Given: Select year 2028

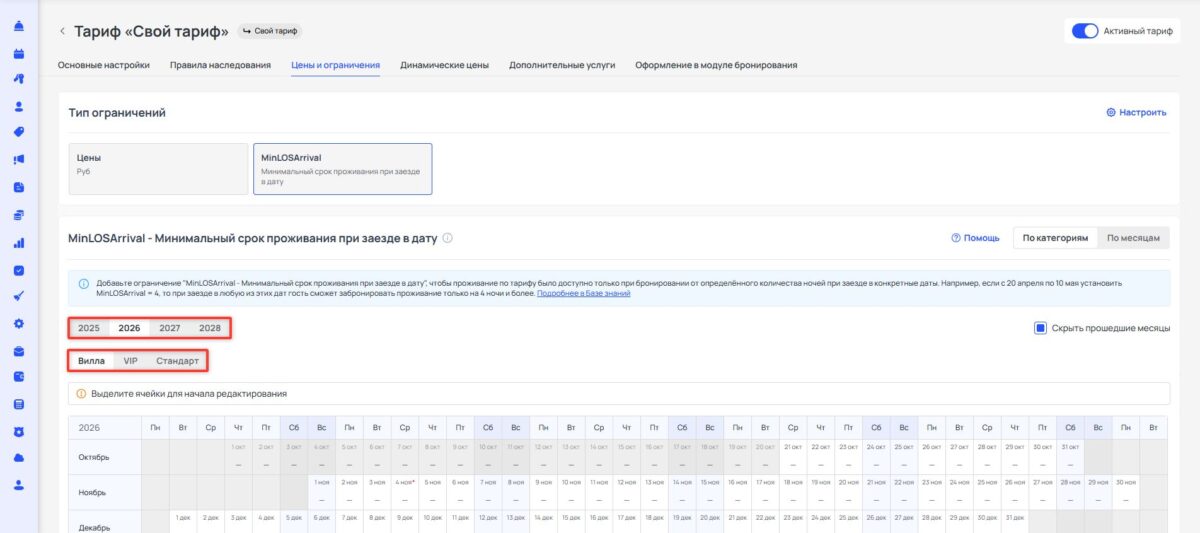Looking at the screenshot, I should click(210, 328).
